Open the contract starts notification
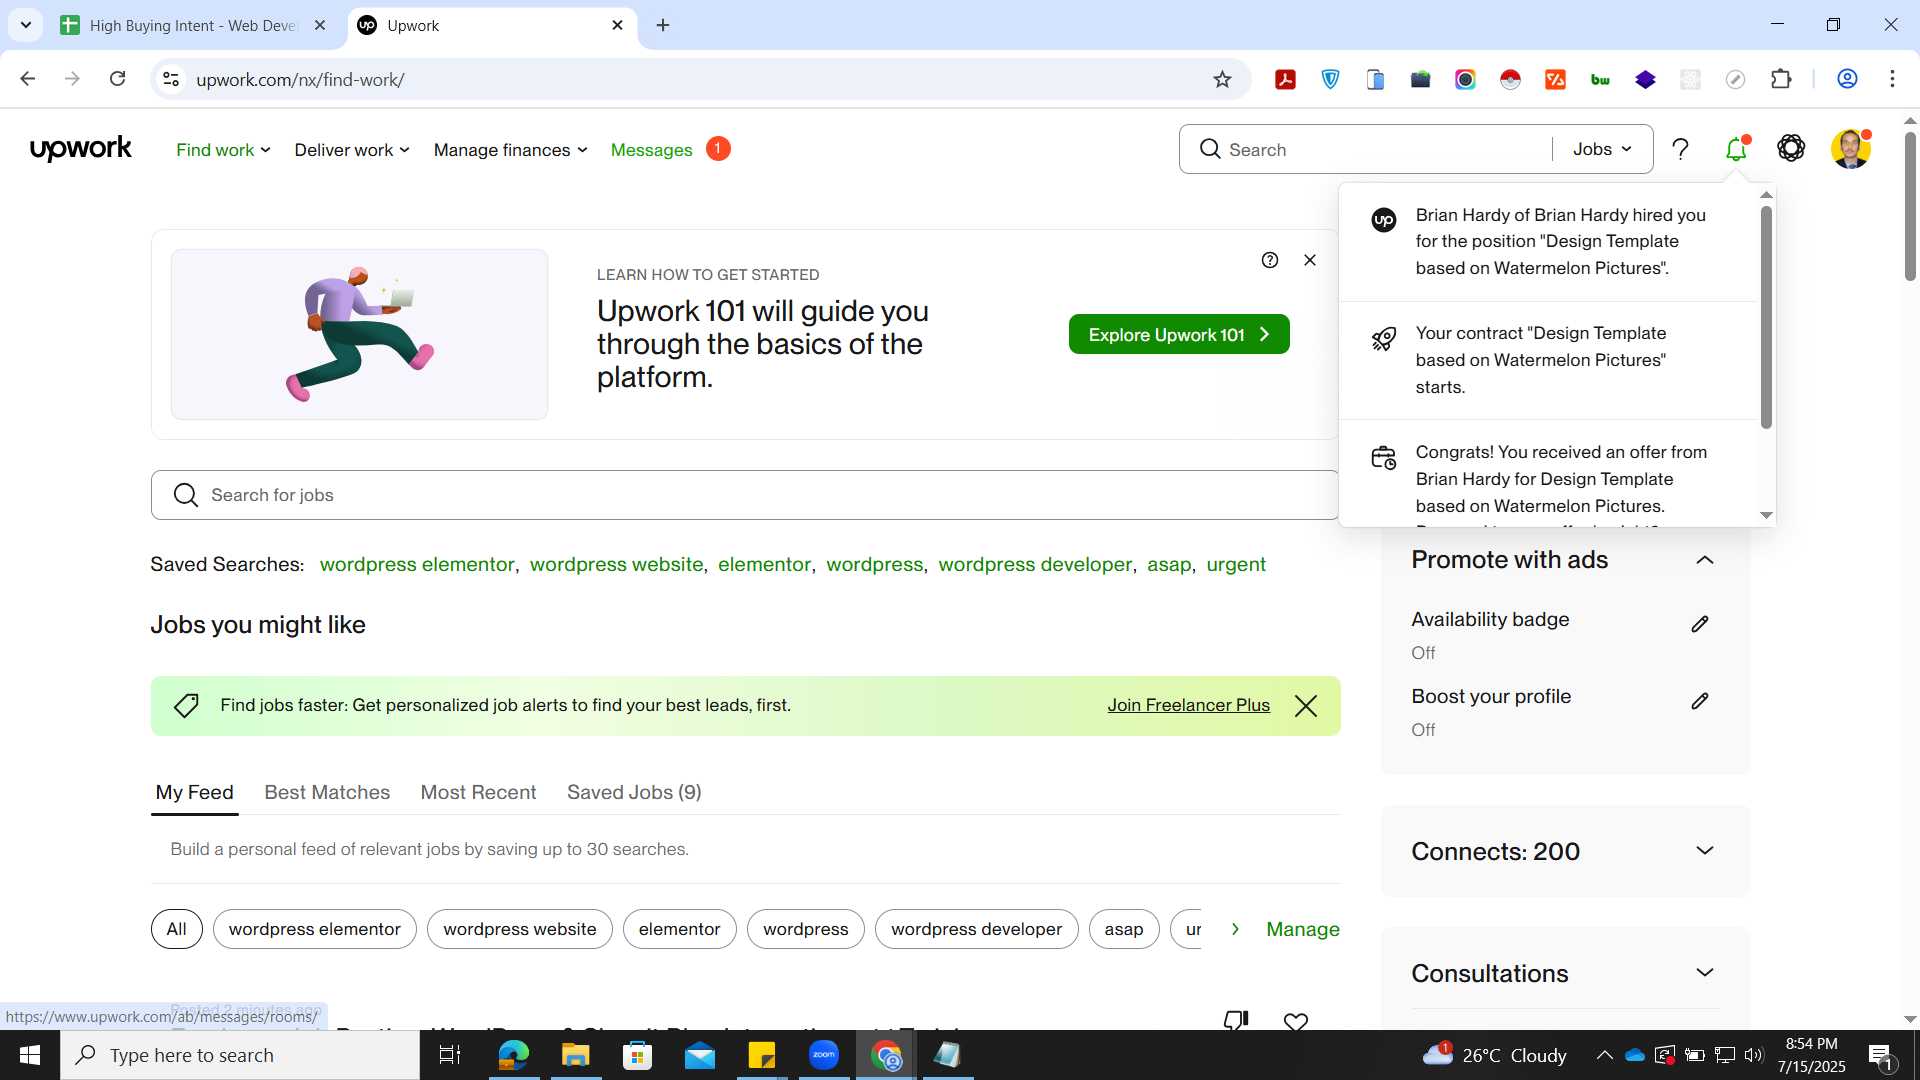Viewport: 1920px width, 1080px height. [1548, 360]
